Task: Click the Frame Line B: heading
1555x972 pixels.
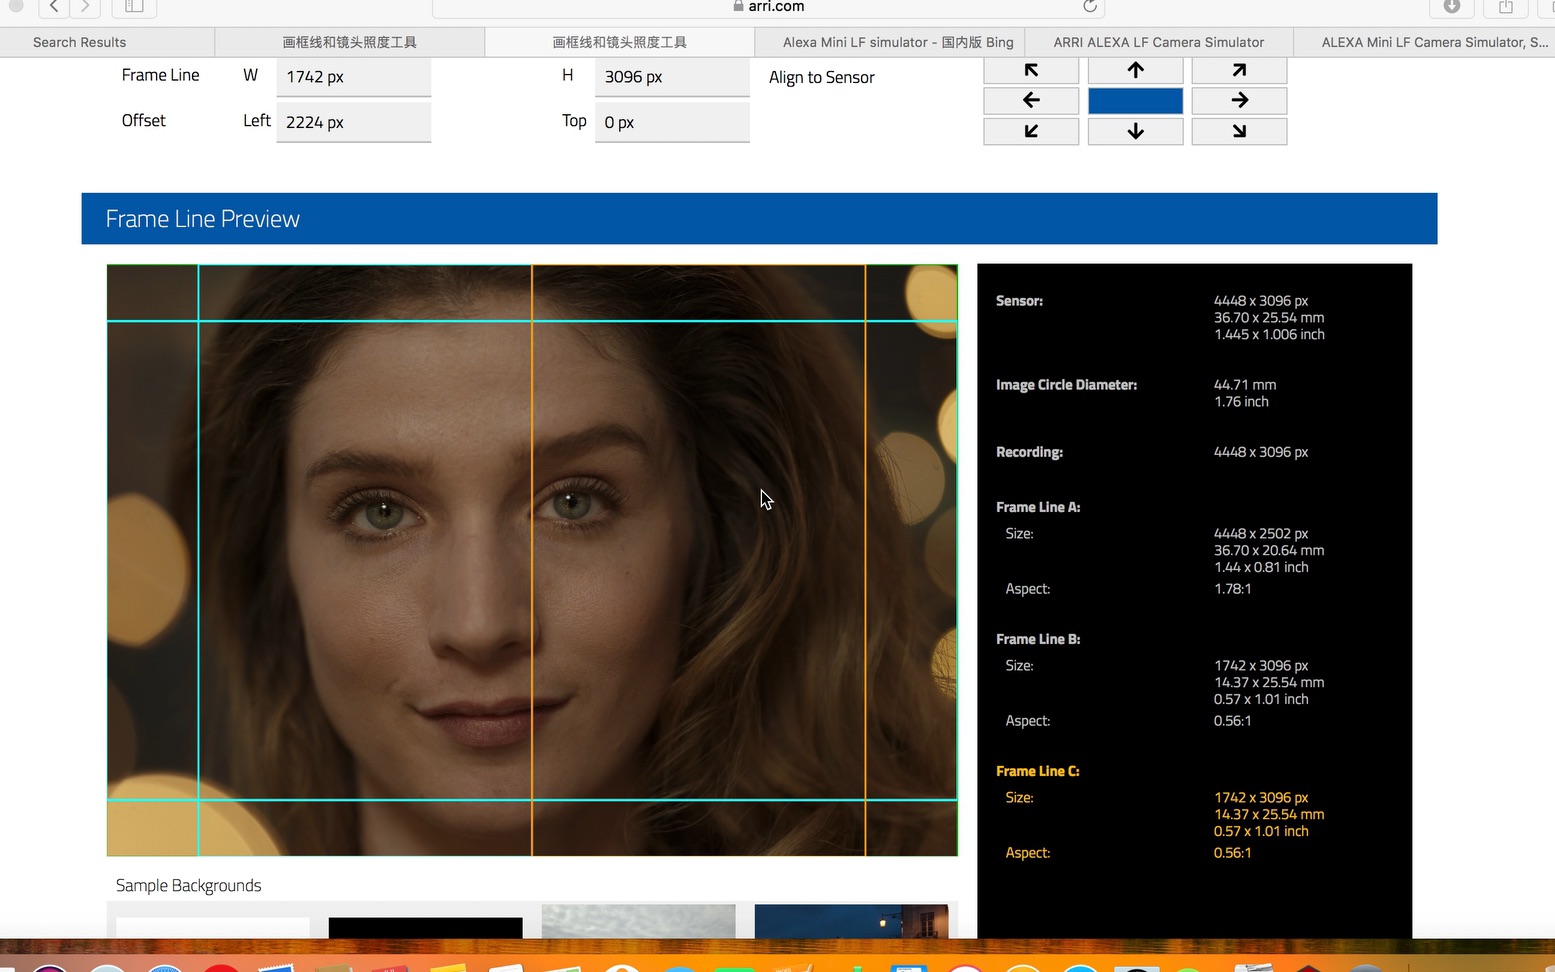Action: (1038, 639)
